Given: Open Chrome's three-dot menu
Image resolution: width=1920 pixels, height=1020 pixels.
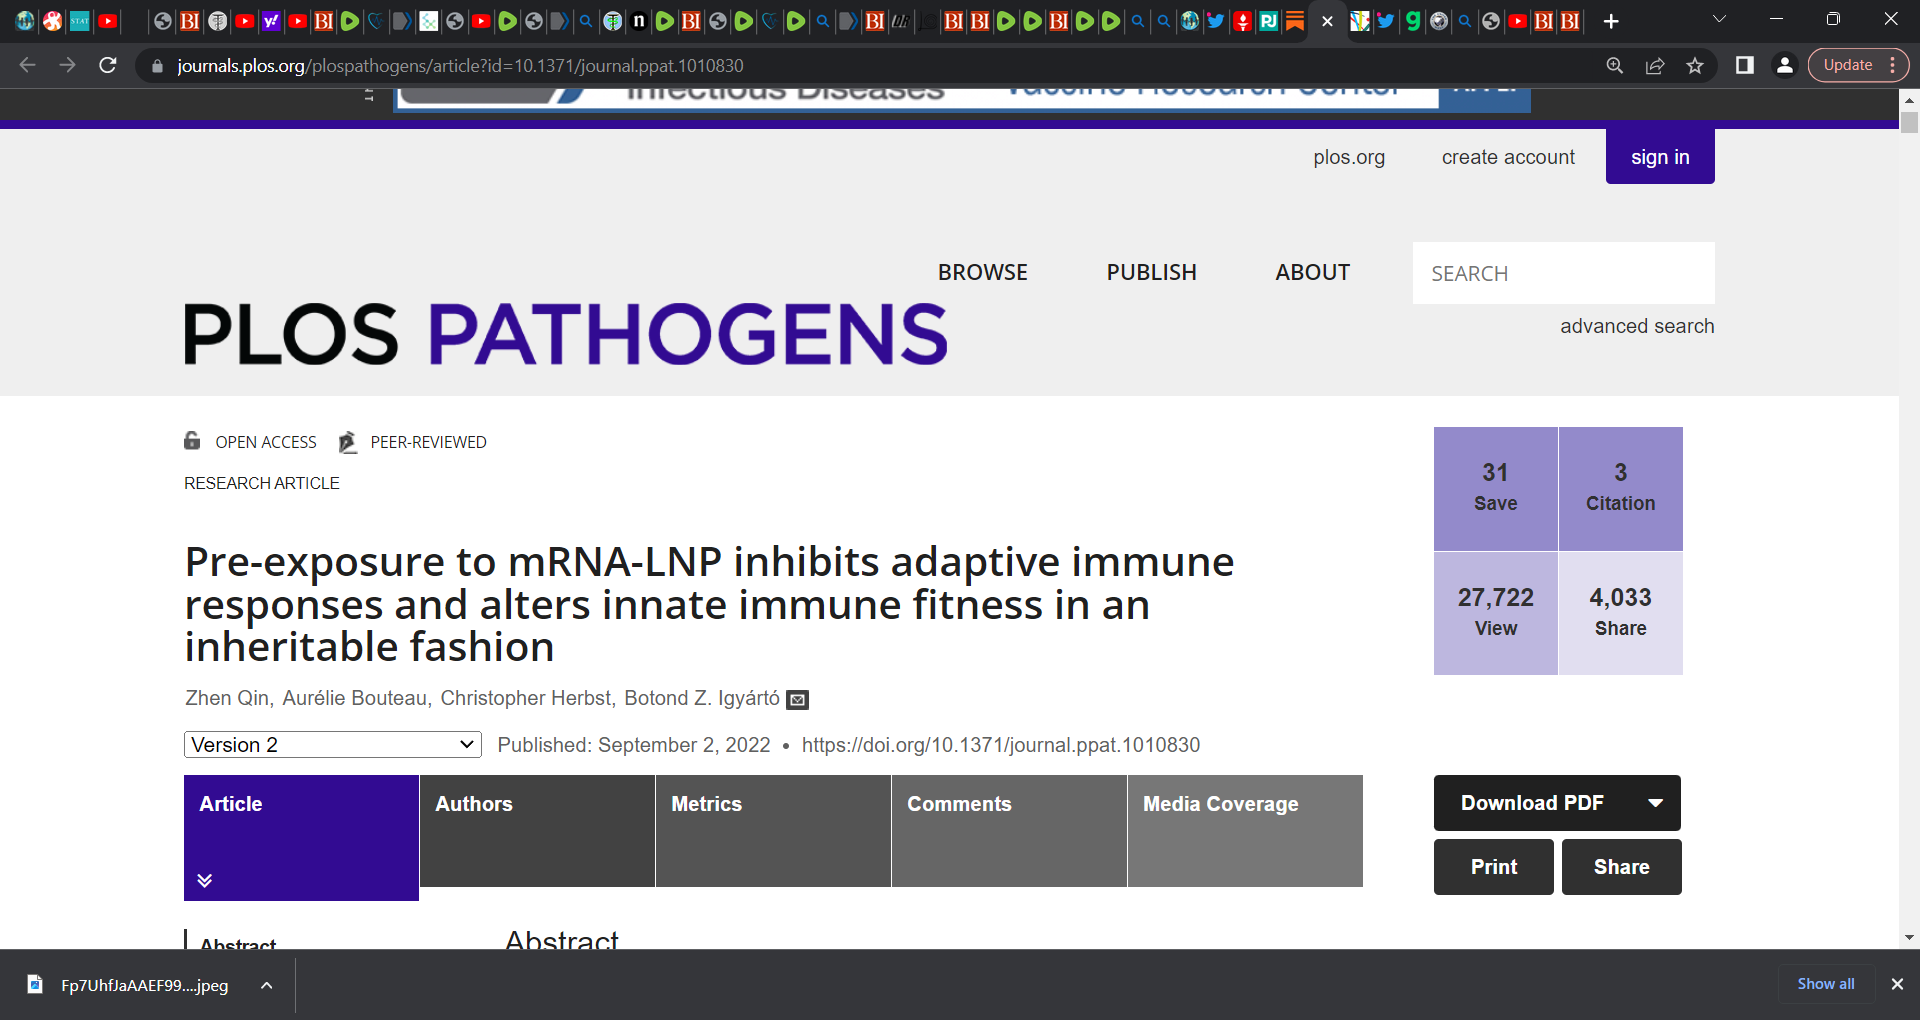Looking at the screenshot, I should point(1893,65).
